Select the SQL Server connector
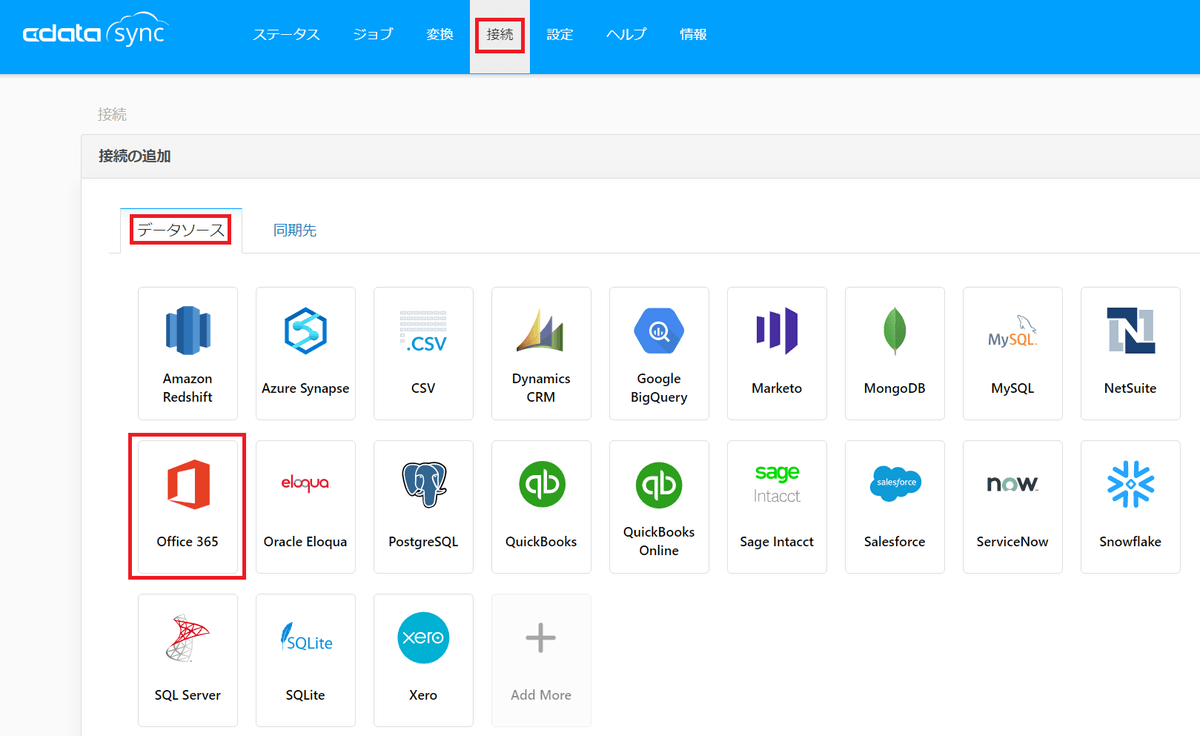 (x=188, y=660)
